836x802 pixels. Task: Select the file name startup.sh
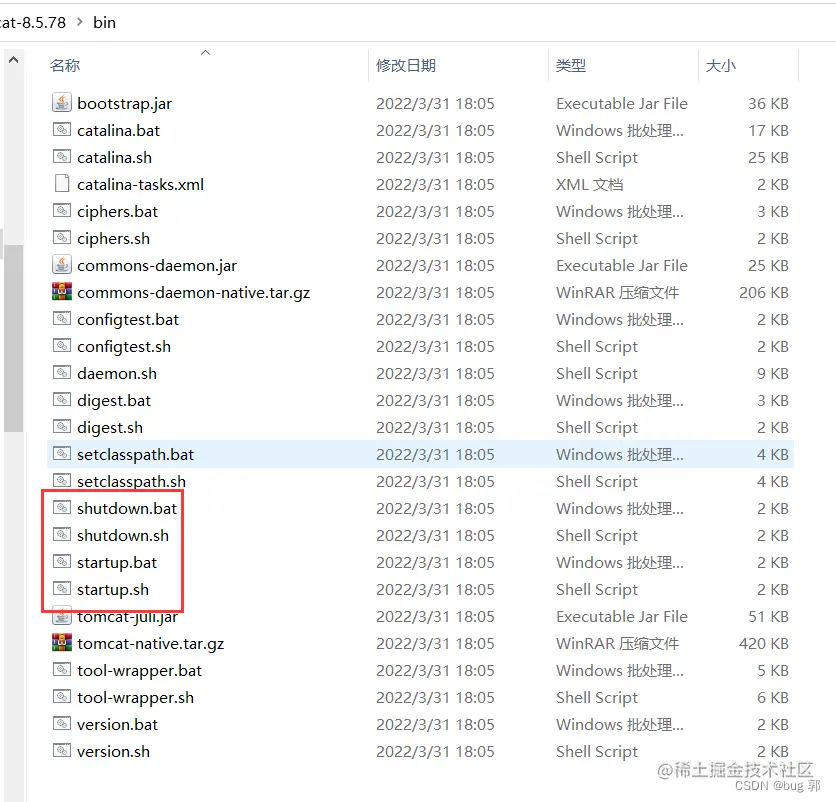pos(113,590)
